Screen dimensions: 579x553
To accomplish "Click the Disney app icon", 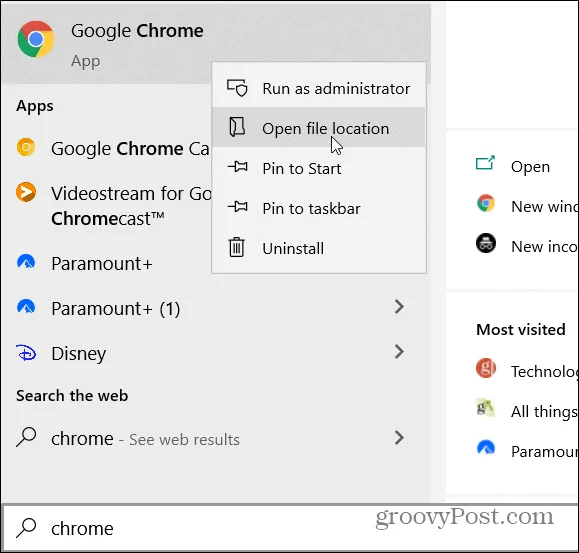I will (26, 353).
